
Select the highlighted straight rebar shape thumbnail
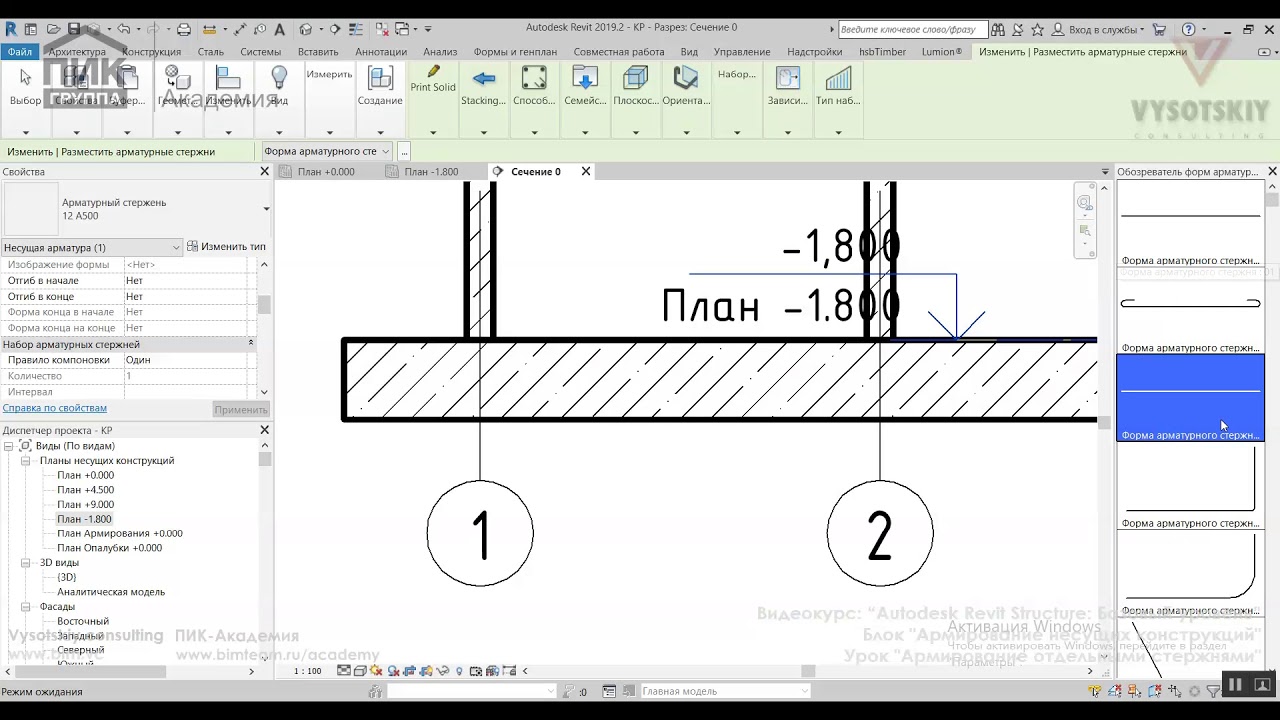pos(1190,398)
